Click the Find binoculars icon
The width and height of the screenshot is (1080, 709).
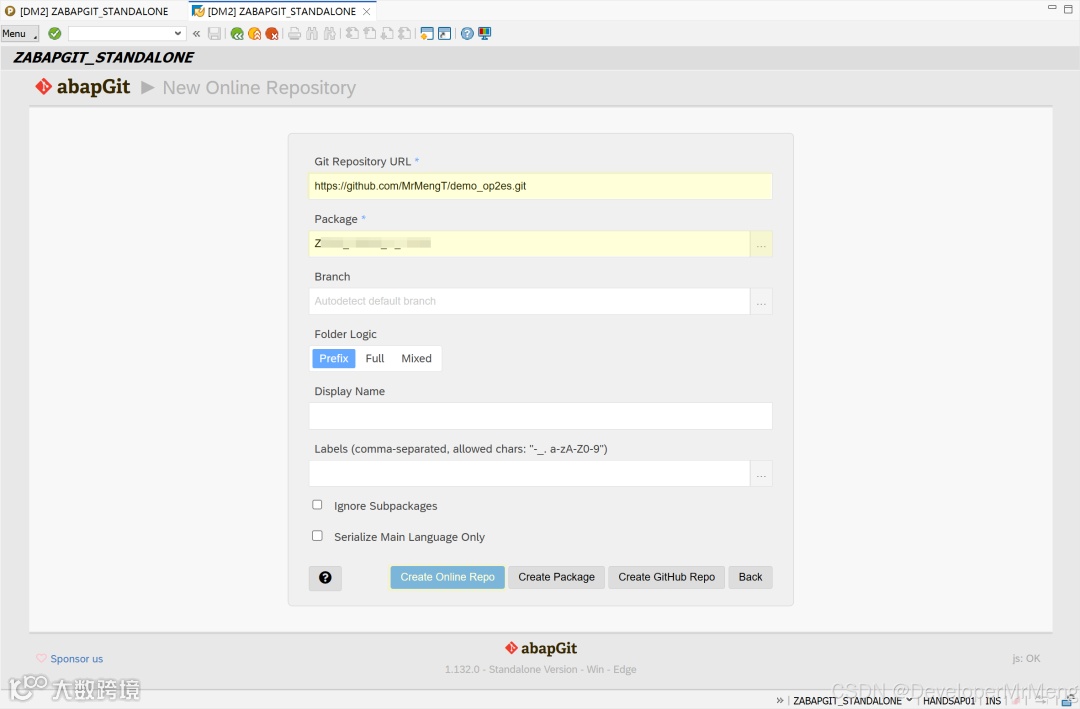[x=312, y=33]
